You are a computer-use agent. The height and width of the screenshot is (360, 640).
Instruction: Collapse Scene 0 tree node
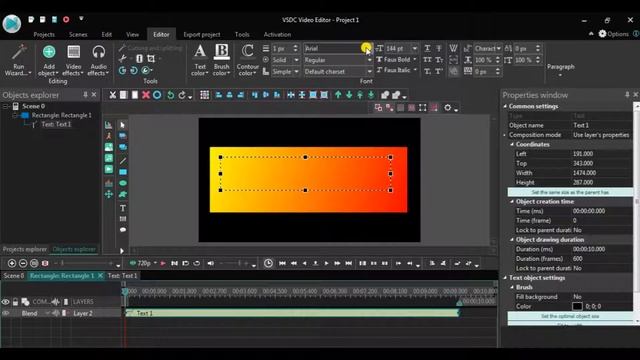pos(6,106)
